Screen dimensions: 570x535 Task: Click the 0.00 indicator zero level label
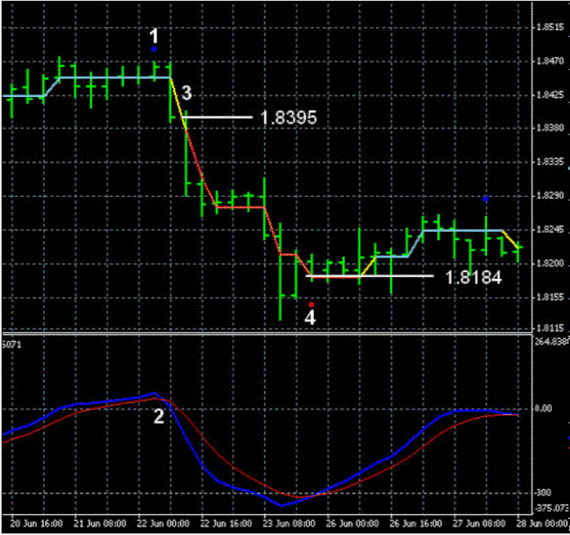pos(543,409)
